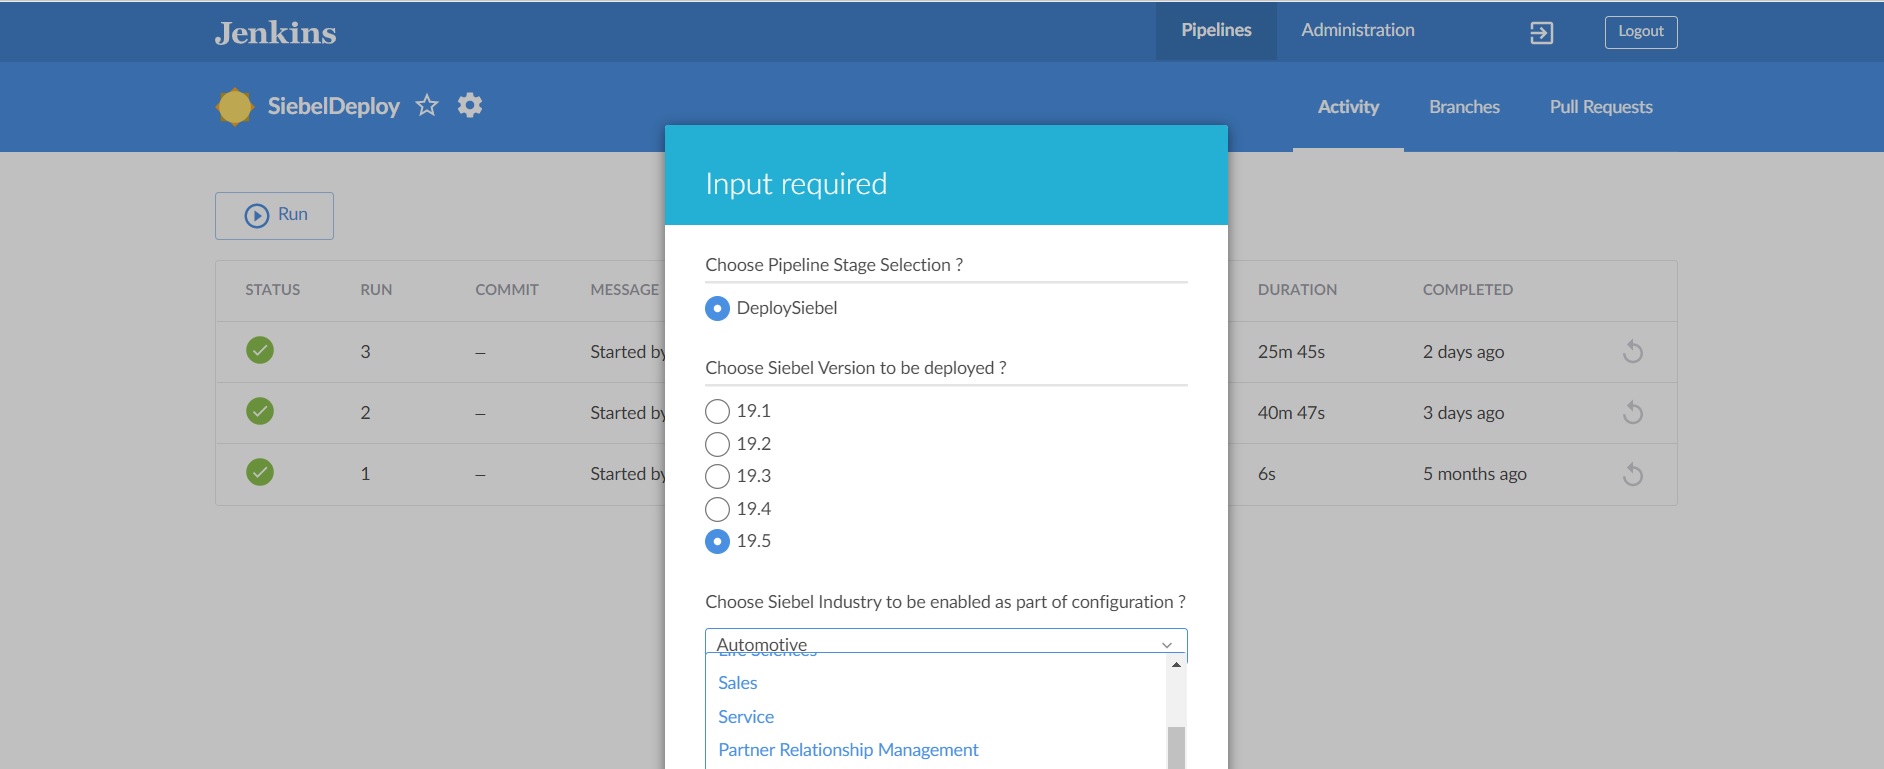Image resolution: width=1884 pixels, height=769 pixels.
Task: Click the Jenkins logo
Action: [275, 33]
